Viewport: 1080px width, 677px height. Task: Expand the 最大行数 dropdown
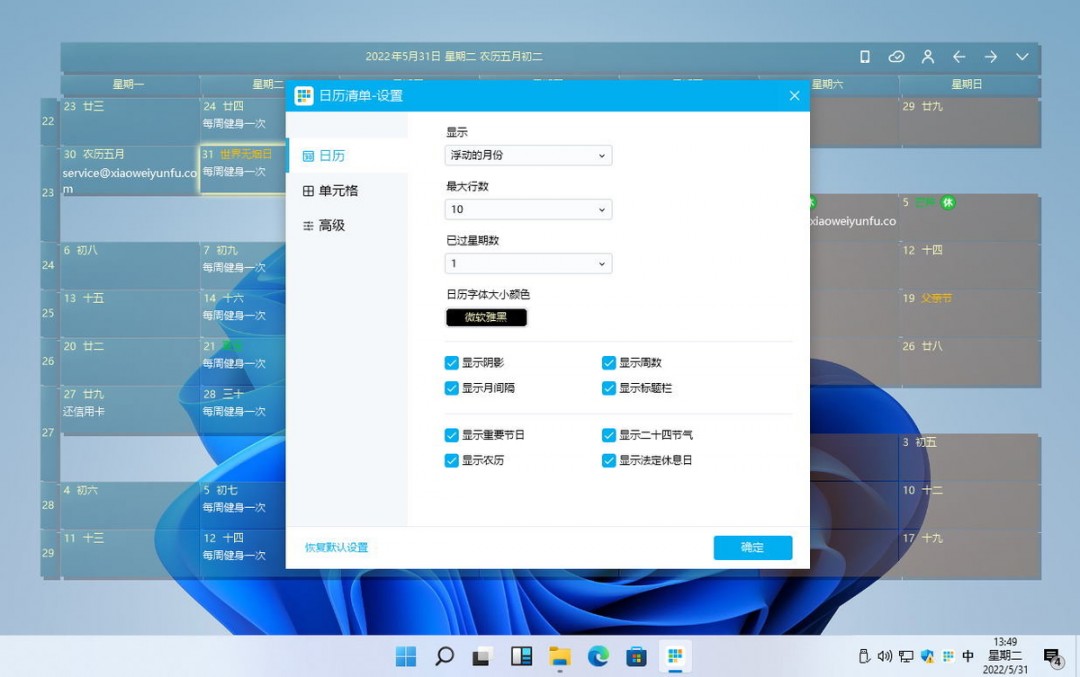pyautogui.click(x=527, y=209)
